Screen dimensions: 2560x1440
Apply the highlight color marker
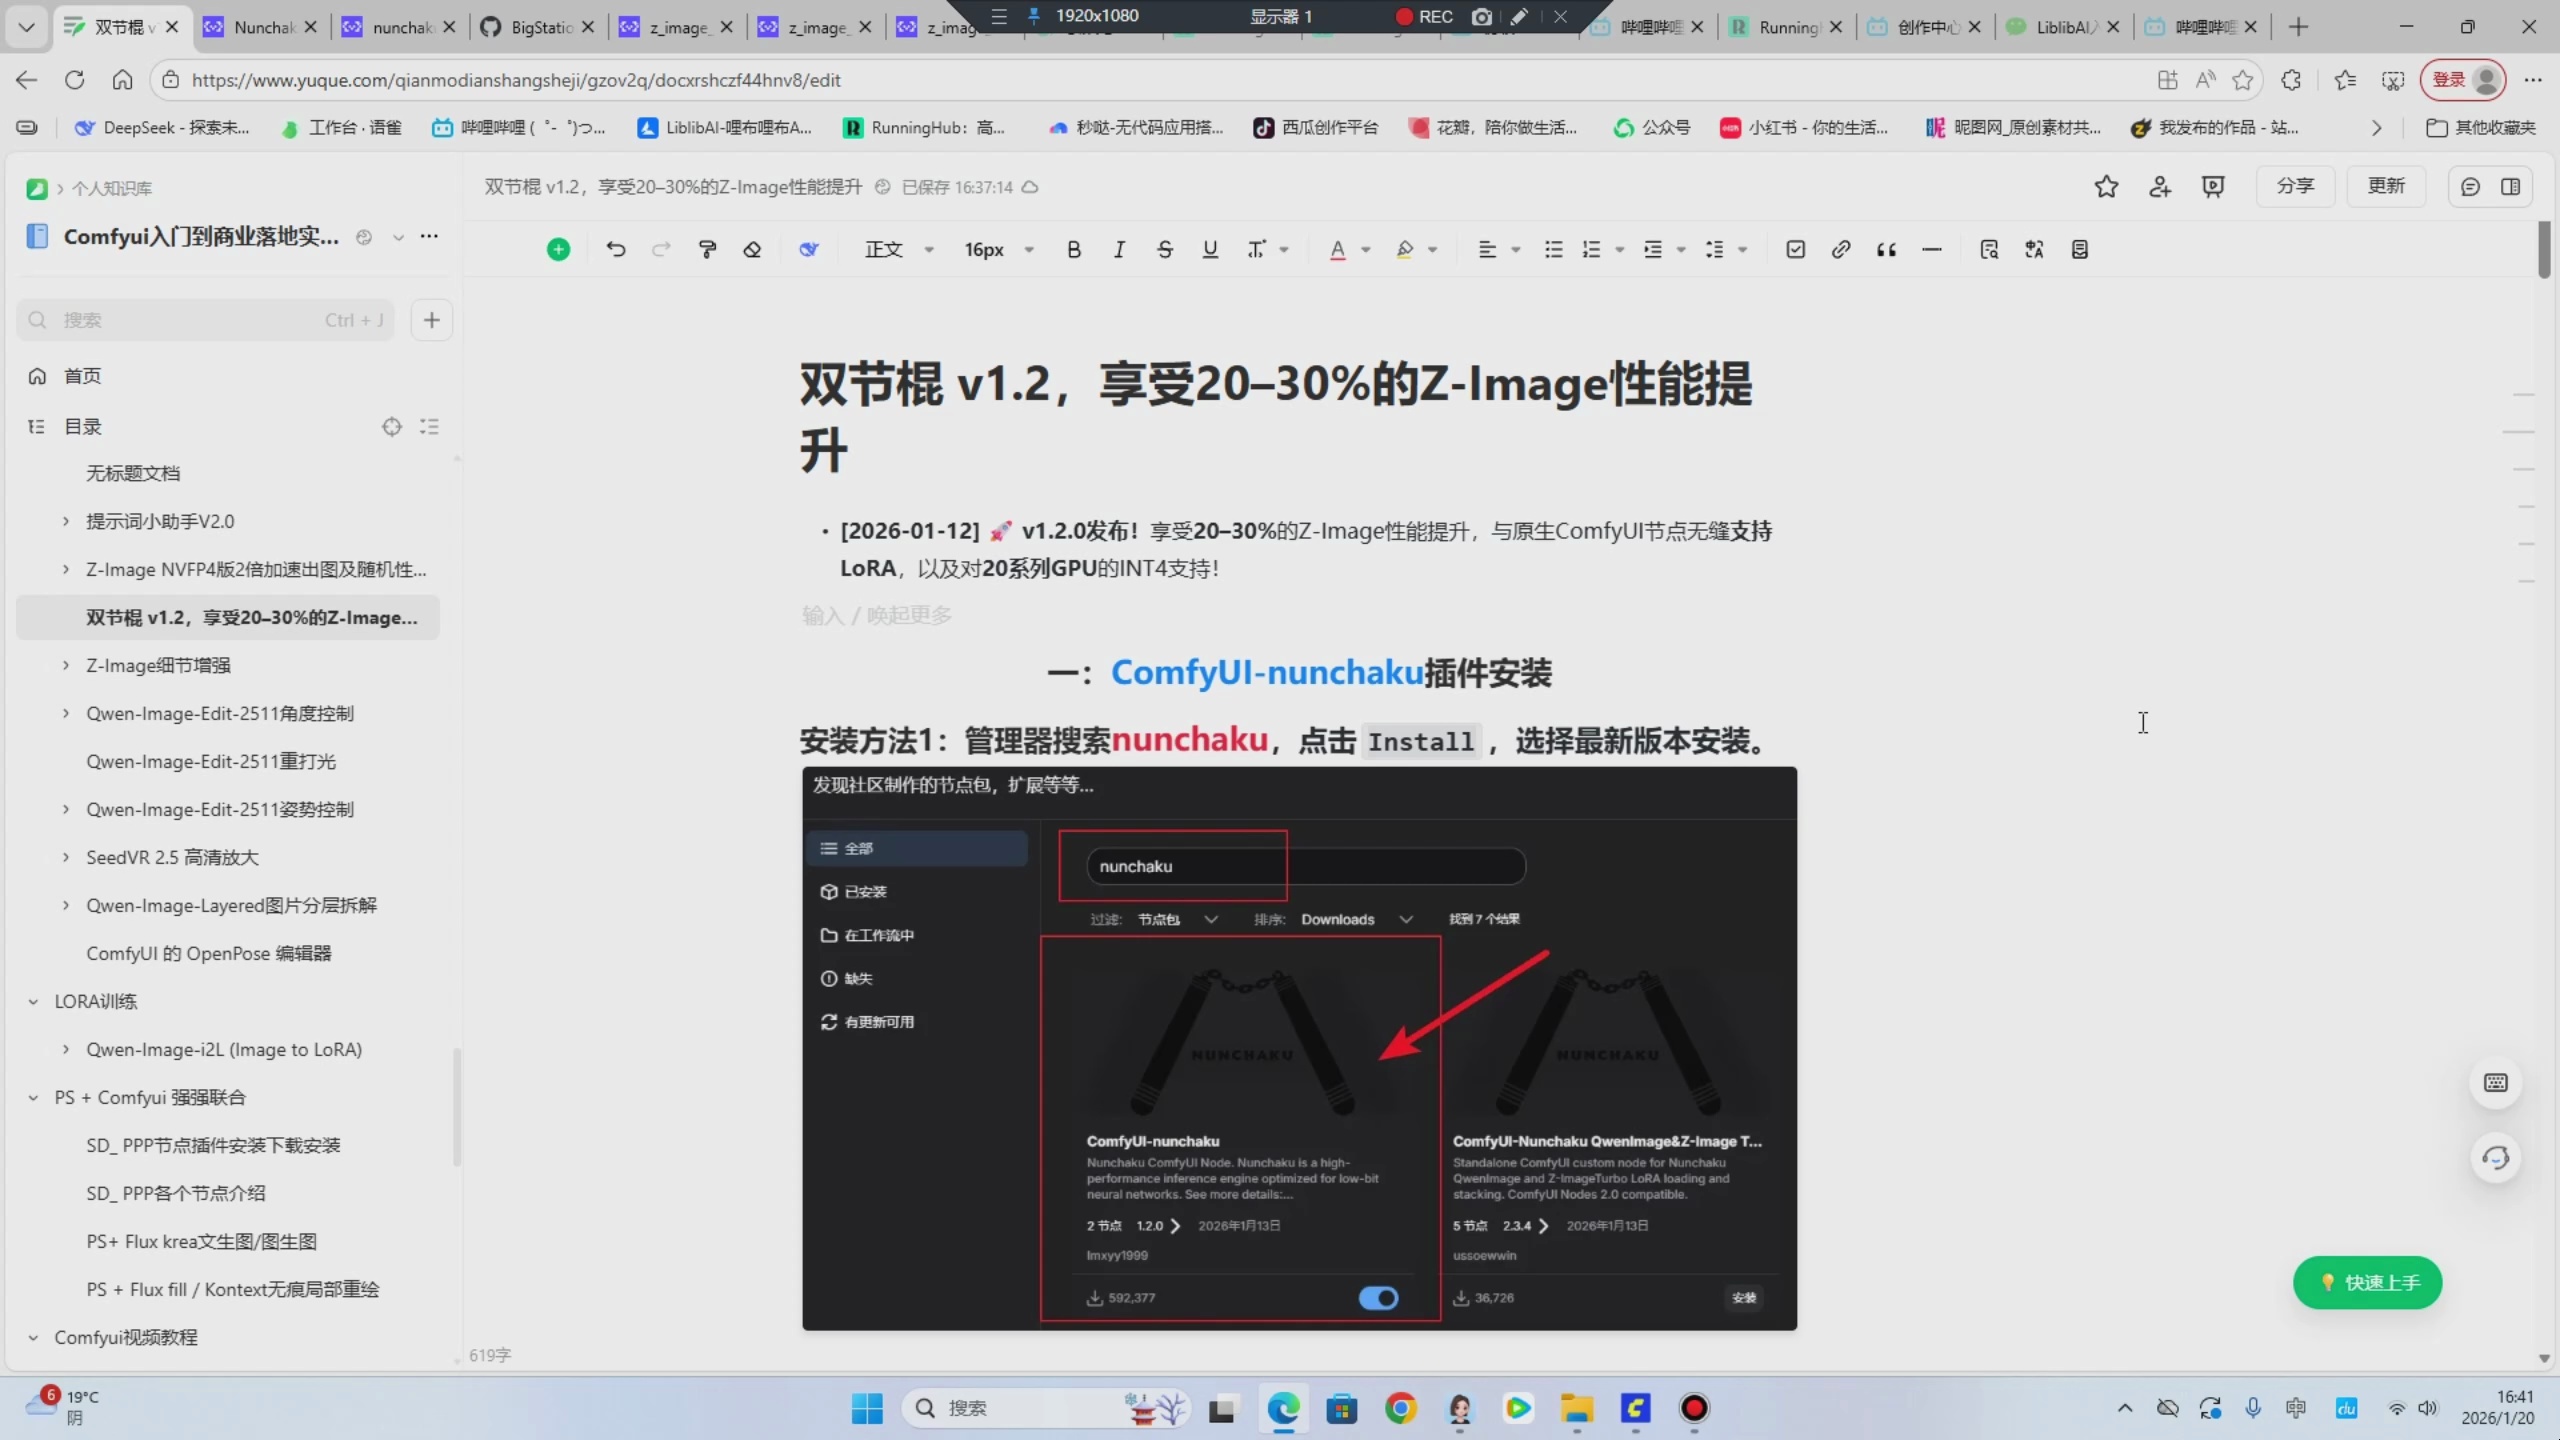[x=1405, y=249]
